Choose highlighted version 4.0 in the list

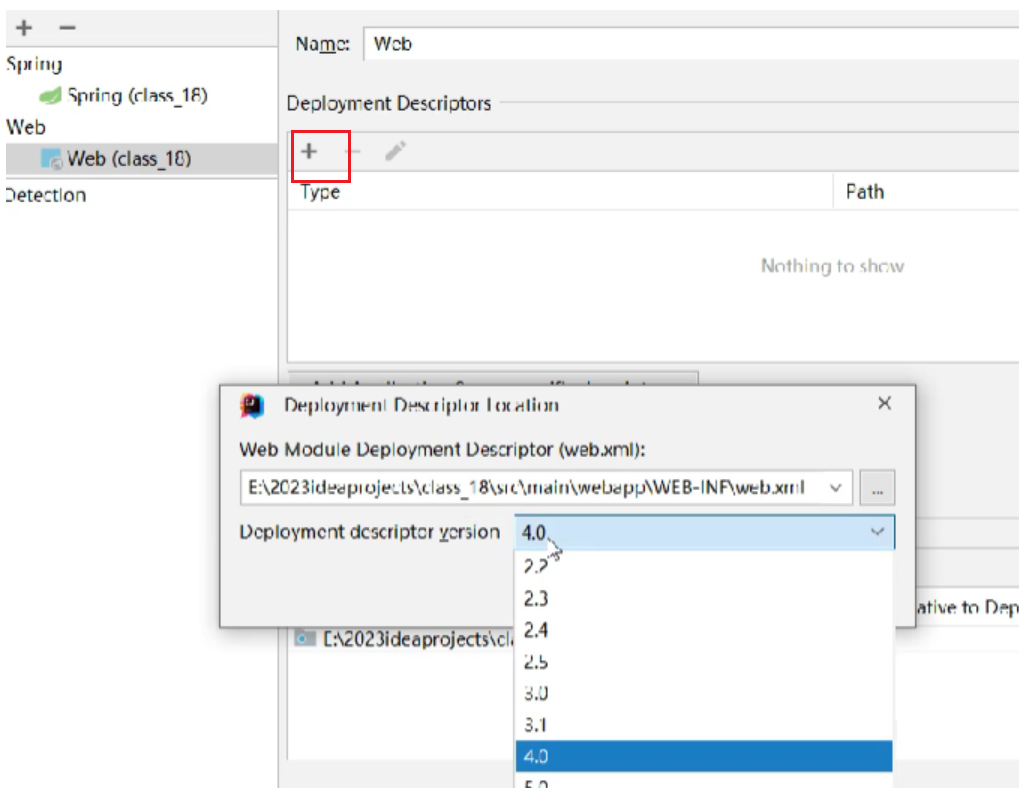[704, 756]
